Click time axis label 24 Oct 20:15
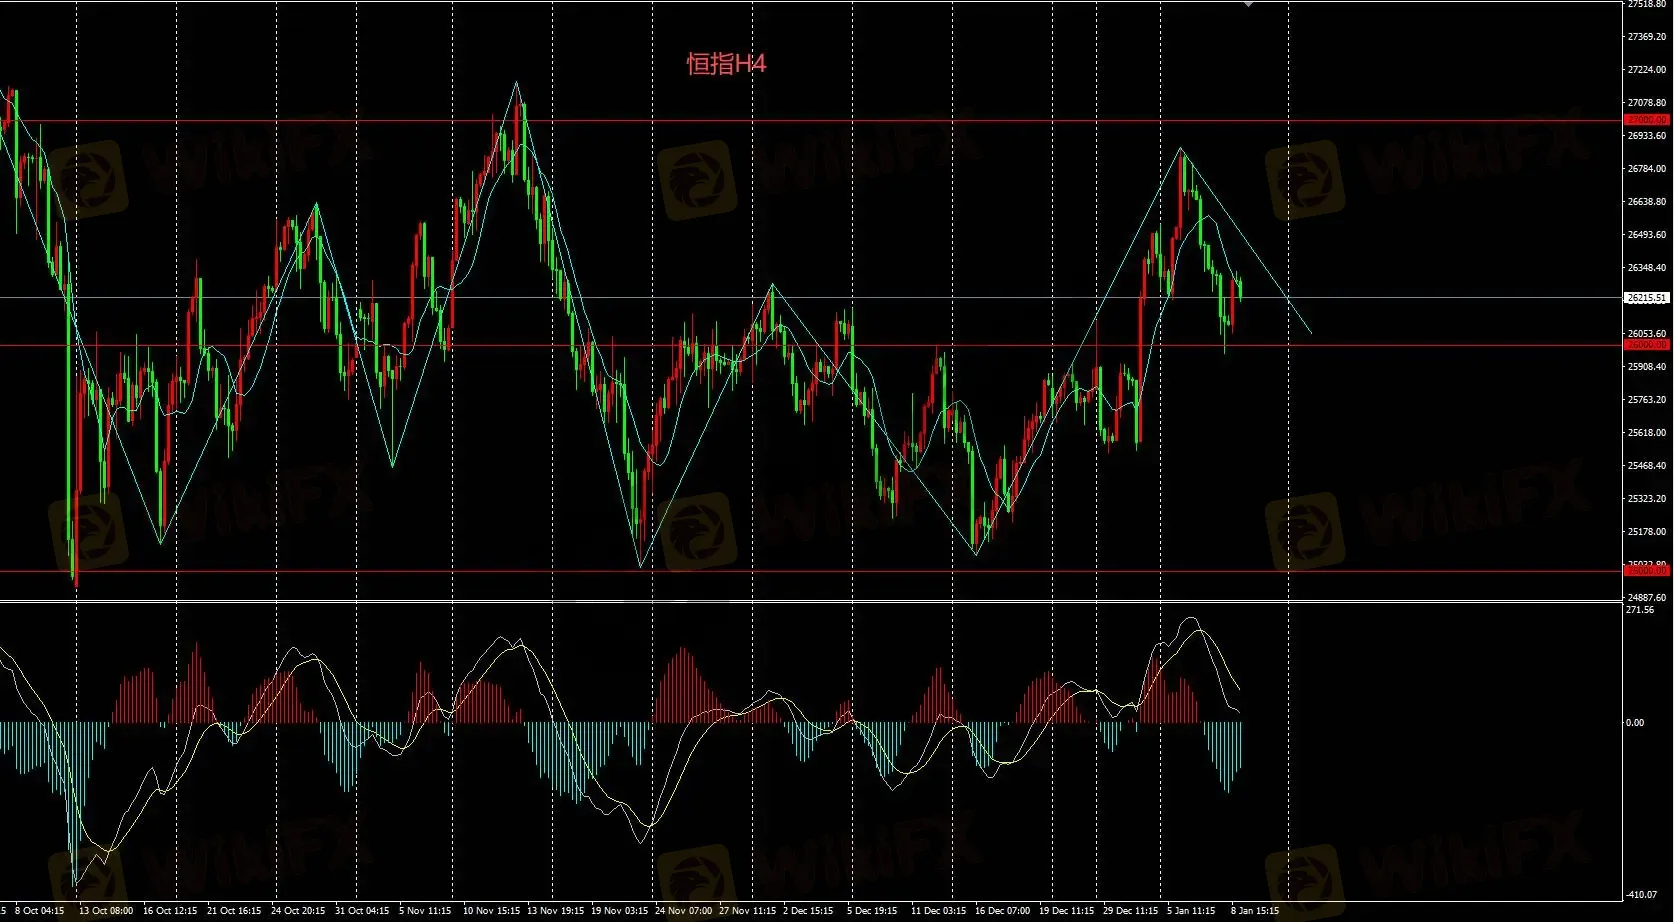 coord(298,911)
